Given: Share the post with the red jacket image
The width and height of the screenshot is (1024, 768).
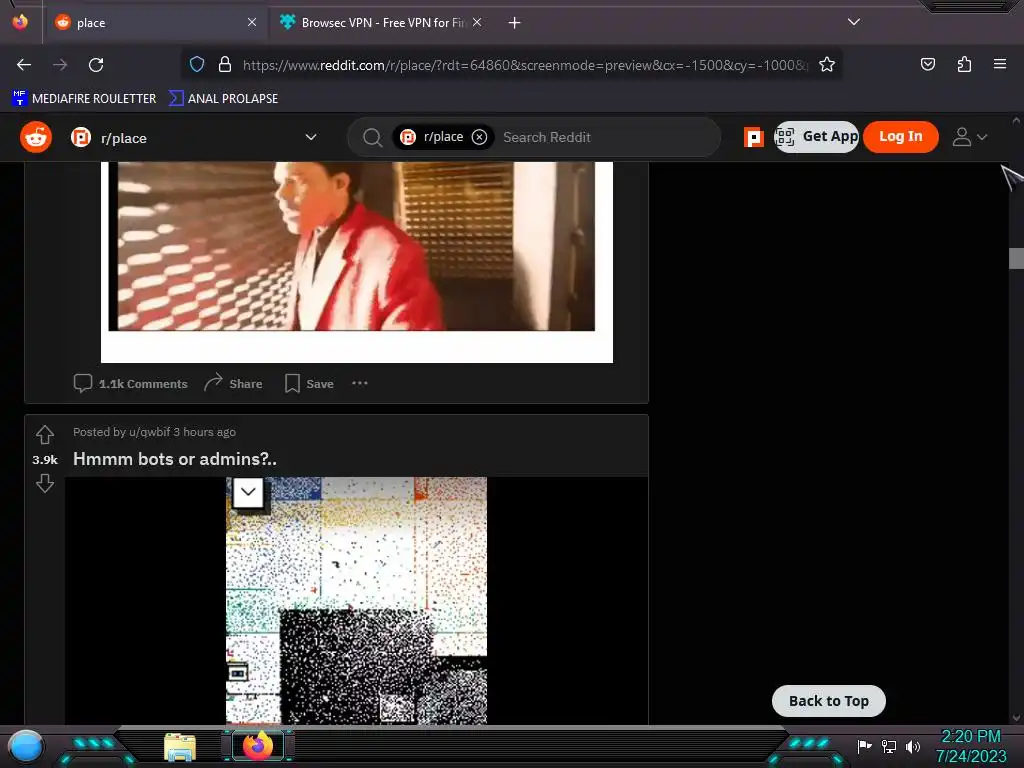Looking at the screenshot, I should [x=233, y=383].
